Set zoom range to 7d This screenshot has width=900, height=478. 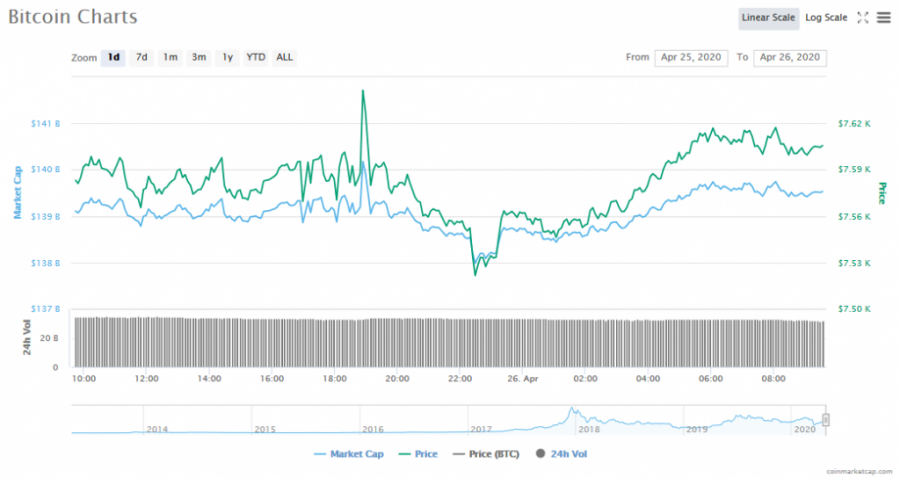tap(141, 57)
